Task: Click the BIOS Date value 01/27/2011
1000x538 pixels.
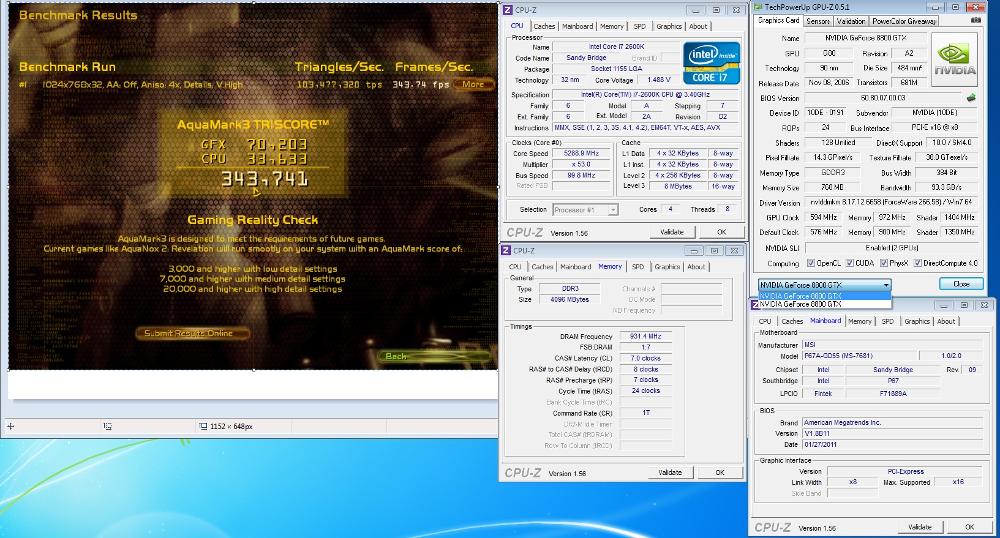Action: click(892, 444)
